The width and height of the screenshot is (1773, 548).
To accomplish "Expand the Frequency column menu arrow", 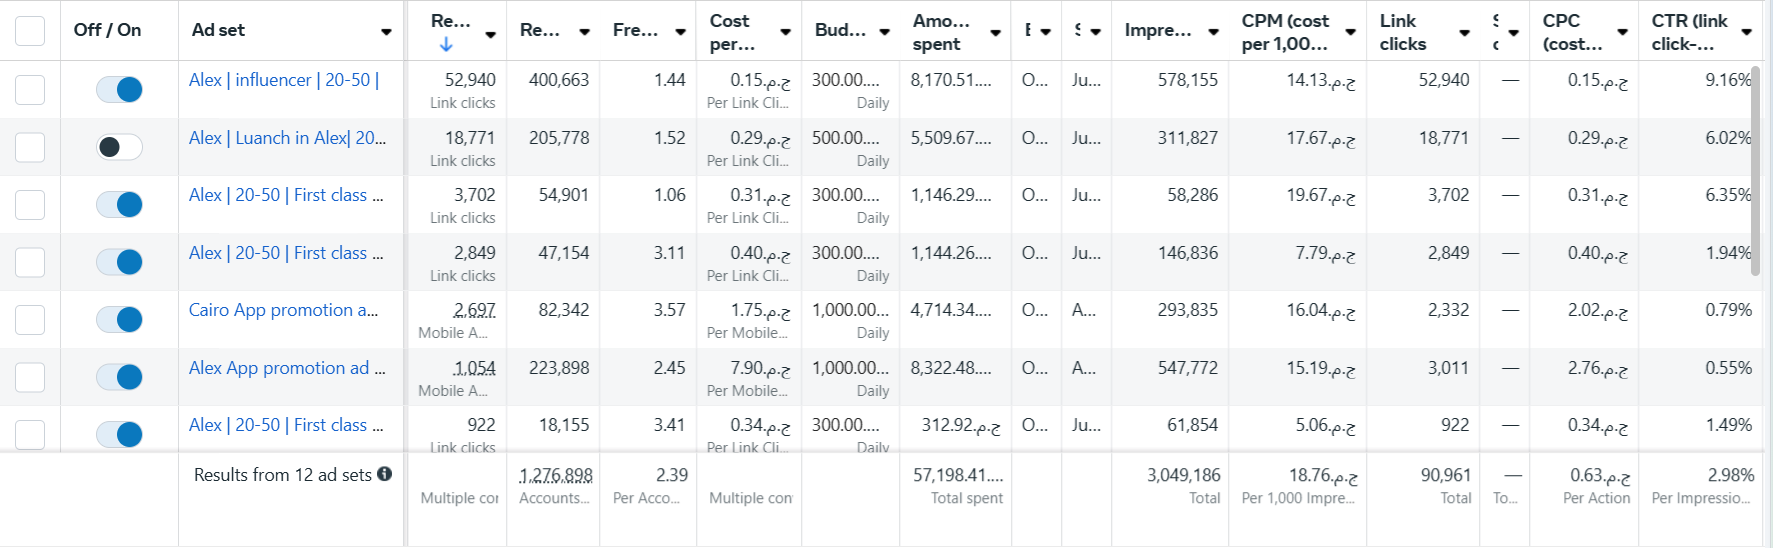I will coord(680,32).
